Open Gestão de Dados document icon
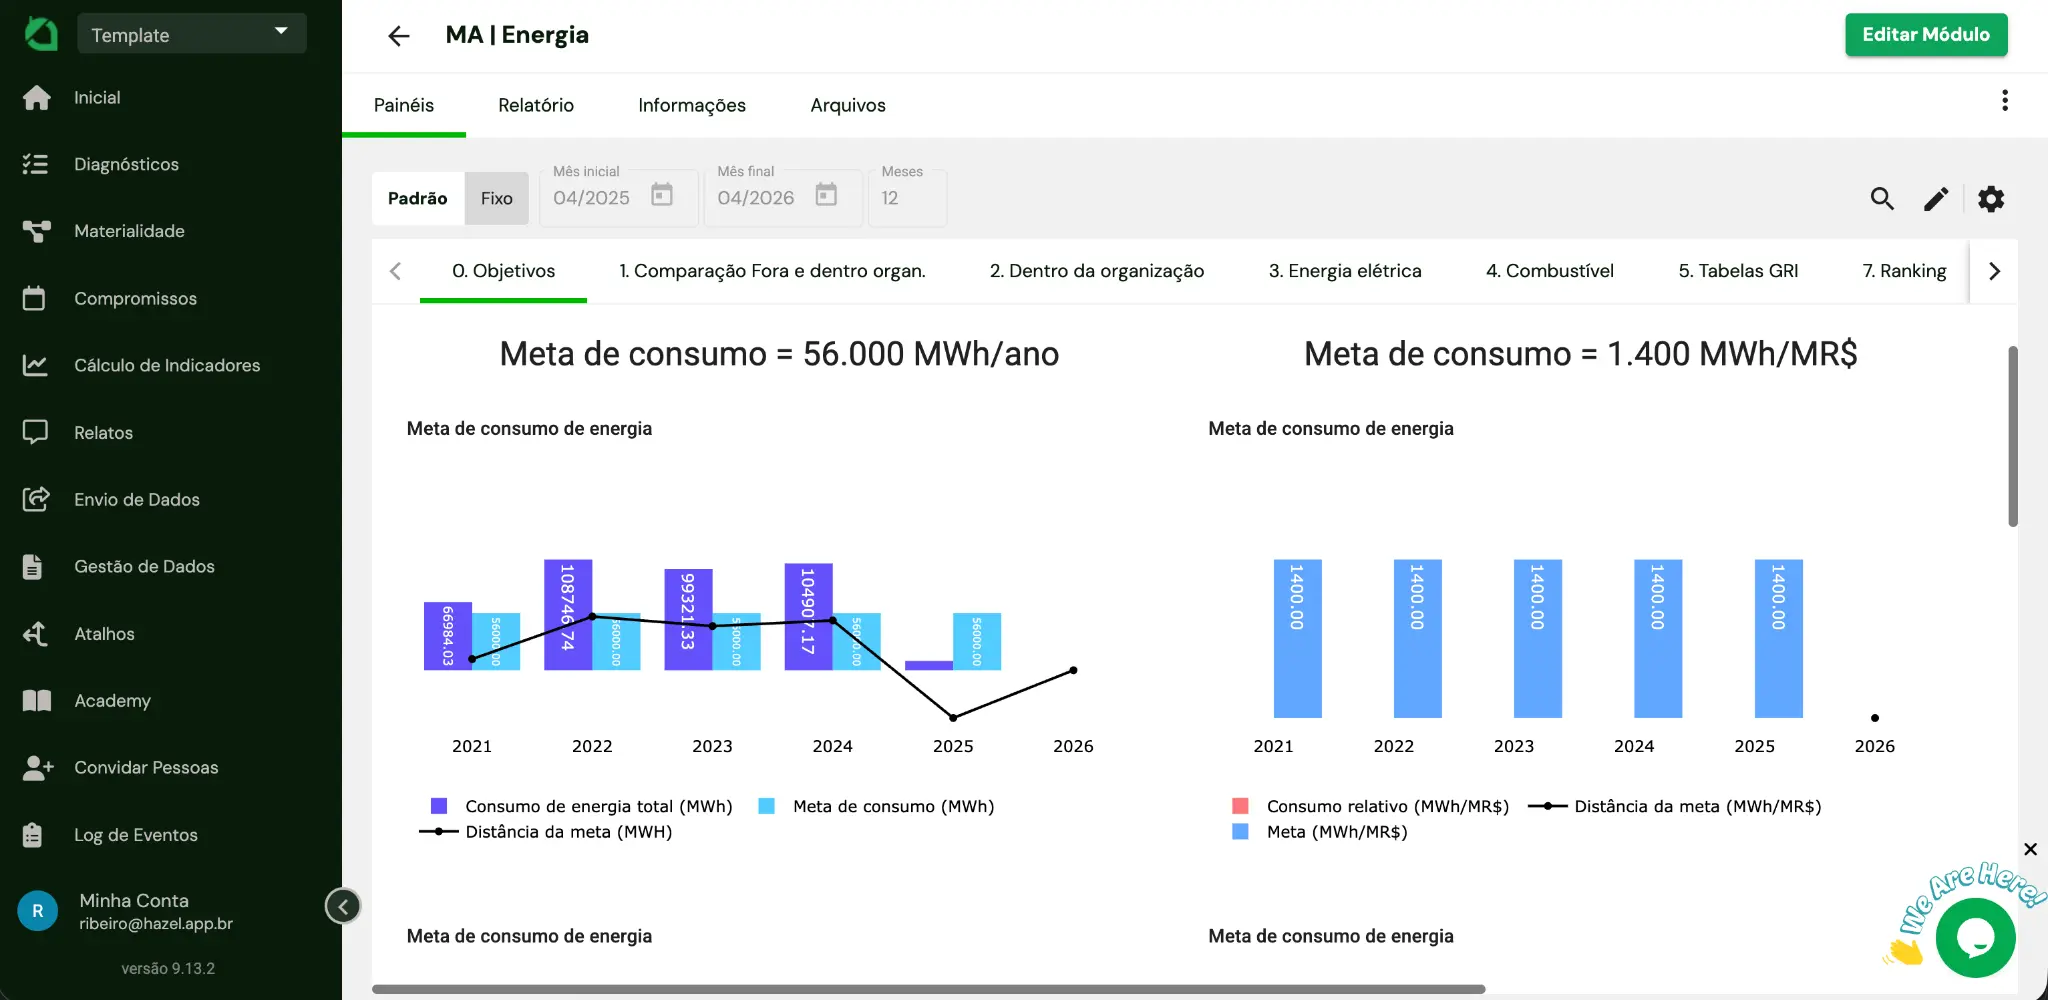 click(x=33, y=566)
